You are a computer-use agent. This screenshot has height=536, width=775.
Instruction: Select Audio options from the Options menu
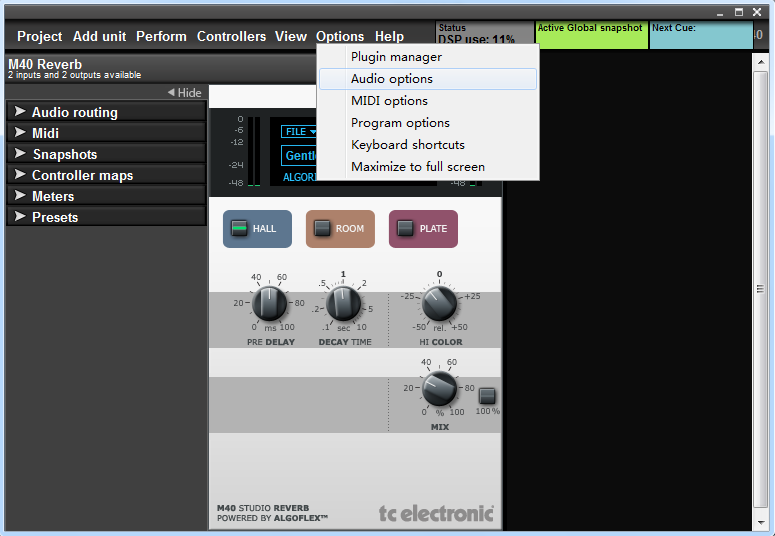click(428, 79)
